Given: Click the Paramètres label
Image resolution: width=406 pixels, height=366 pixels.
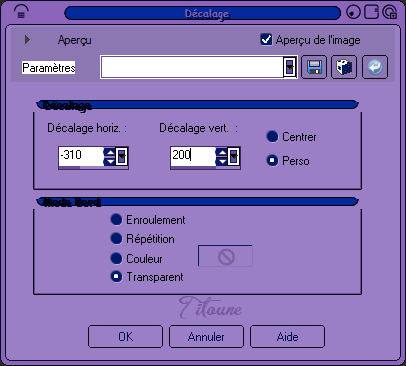Looking at the screenshot, I should click(49, 67).
